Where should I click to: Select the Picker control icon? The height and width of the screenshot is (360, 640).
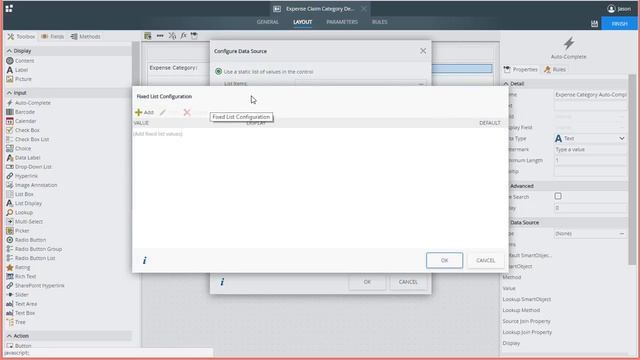pos(10,231)
